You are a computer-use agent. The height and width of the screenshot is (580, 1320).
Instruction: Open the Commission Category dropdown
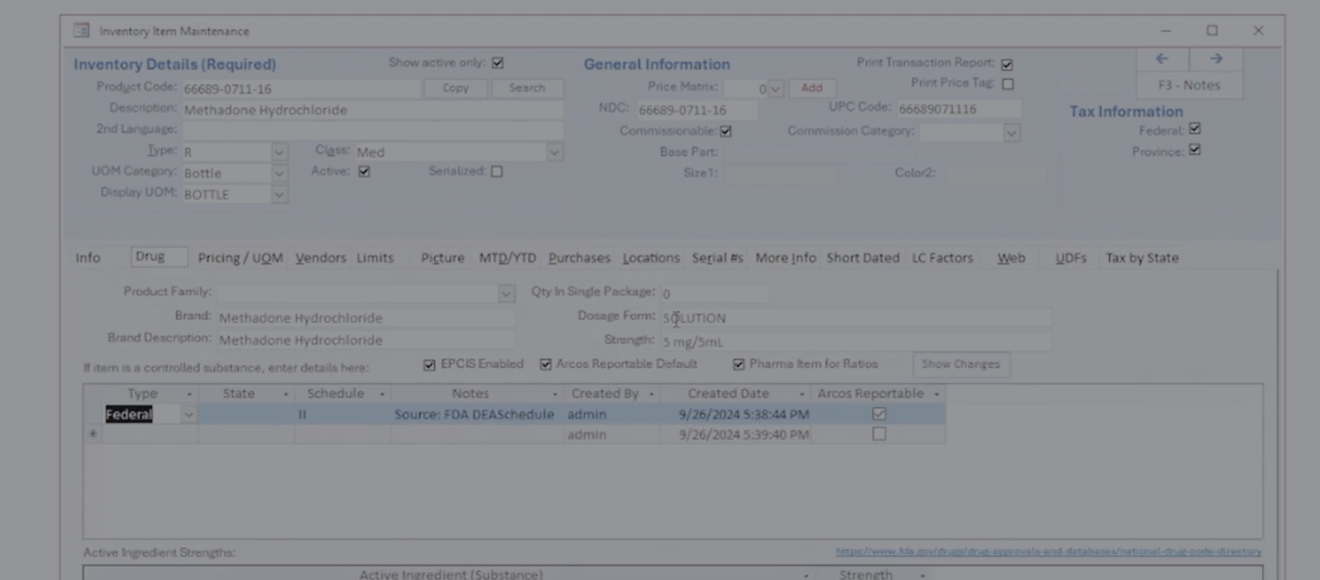pyautogui.click(x=1011, y=133)
